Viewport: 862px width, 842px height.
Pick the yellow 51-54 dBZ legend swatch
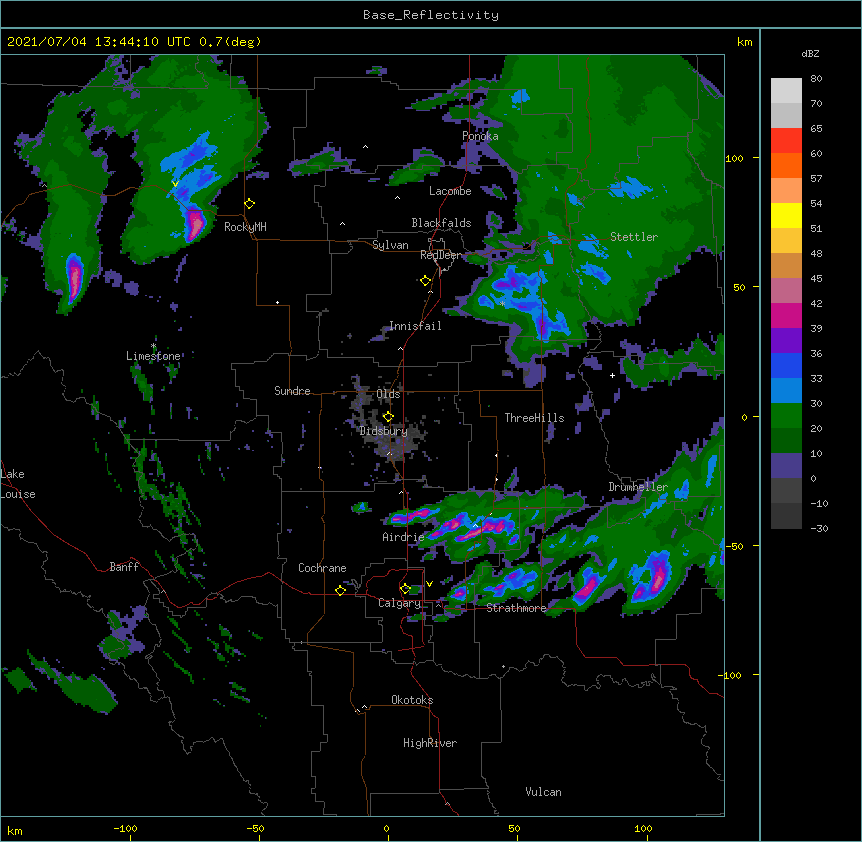pyautogui.click(x=786, y=215)
